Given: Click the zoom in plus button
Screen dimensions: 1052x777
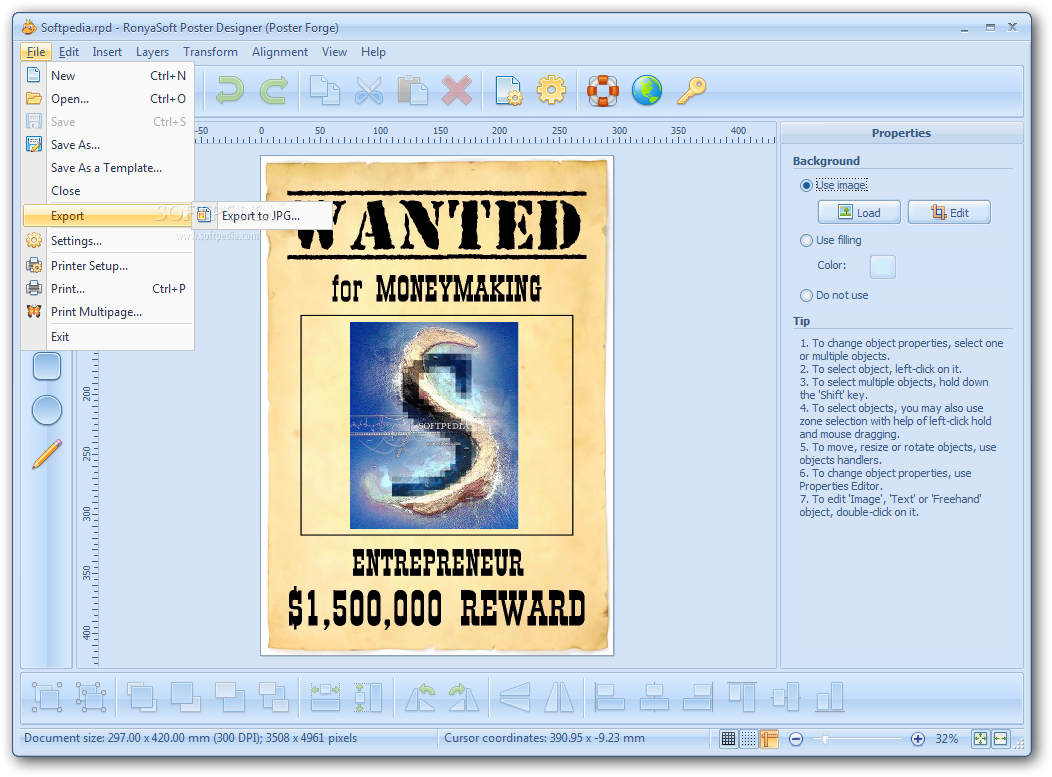Looking at the screenshot, I should [918, 739].
